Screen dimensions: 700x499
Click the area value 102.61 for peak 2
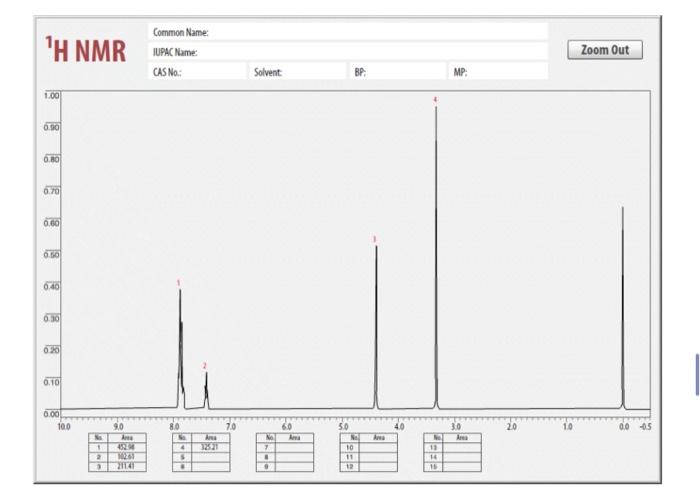[x=127, y=457]
